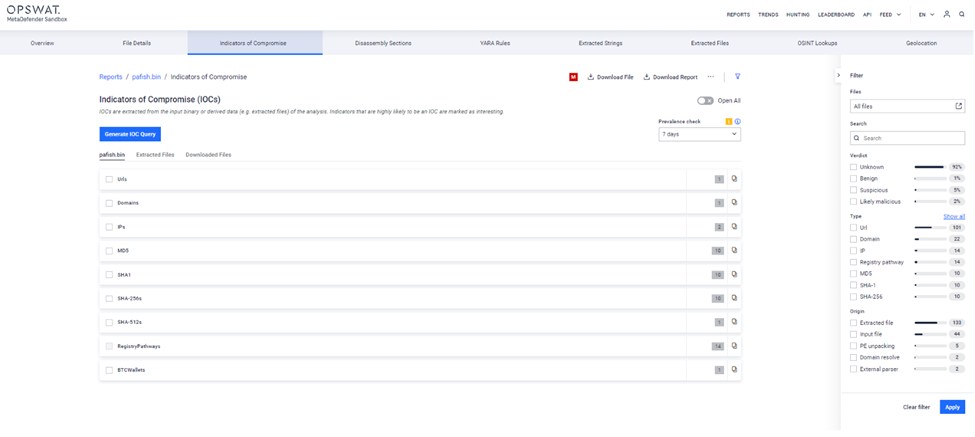Switch to the YARA Rules tab
The image size is (975, 437).
pyautogui.click(x=494, y=43)
